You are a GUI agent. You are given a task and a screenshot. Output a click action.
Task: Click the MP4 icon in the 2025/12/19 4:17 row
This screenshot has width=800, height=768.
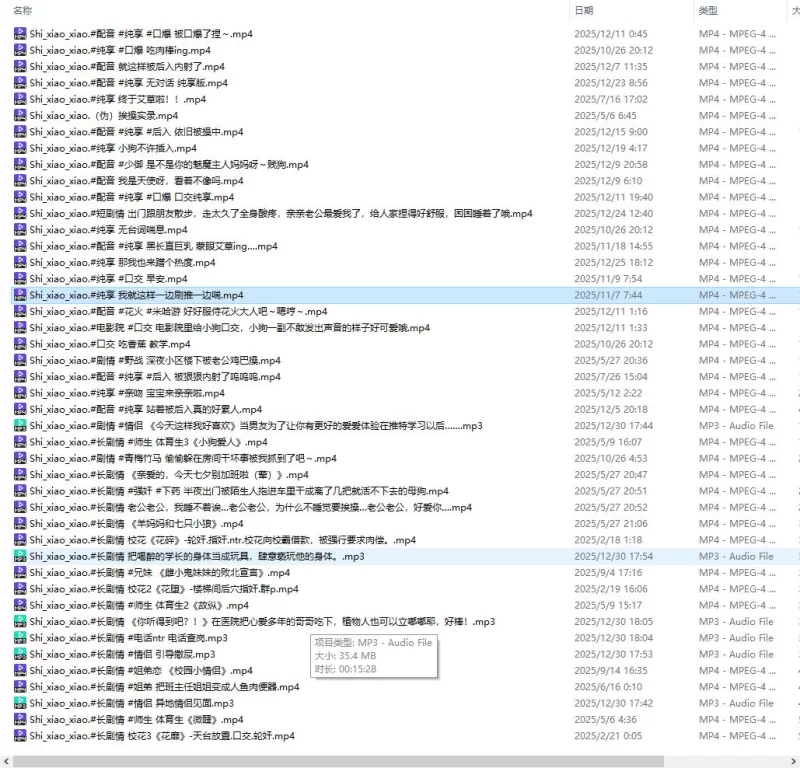[x=20, y=148]
